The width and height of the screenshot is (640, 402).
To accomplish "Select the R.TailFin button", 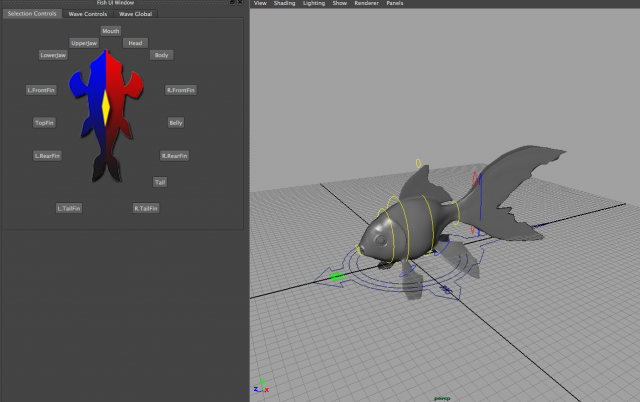I will (x=146, y=208).
